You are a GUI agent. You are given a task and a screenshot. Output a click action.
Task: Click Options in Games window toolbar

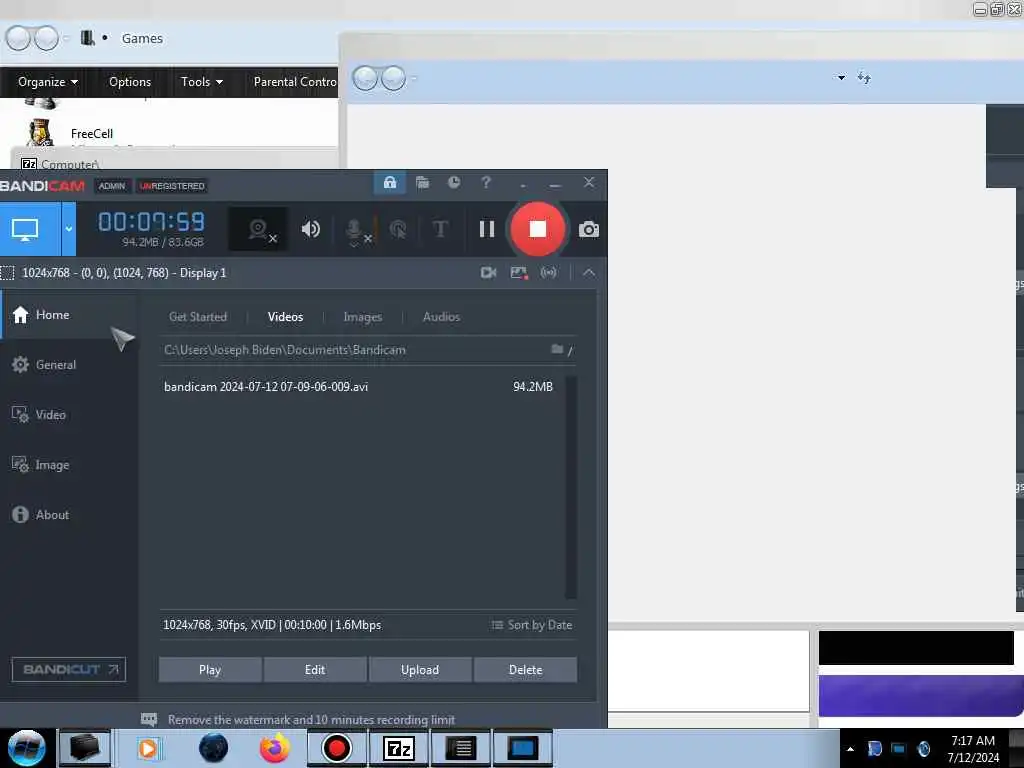click(130, 82)
